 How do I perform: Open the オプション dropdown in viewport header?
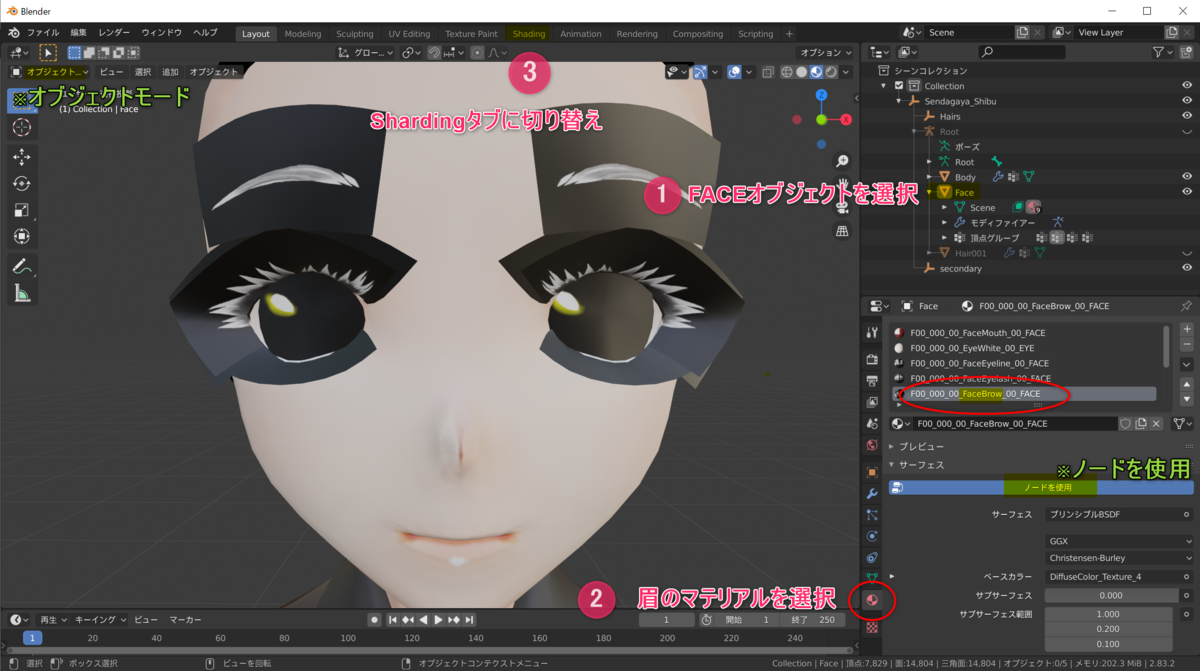click(x=825, y=52)
